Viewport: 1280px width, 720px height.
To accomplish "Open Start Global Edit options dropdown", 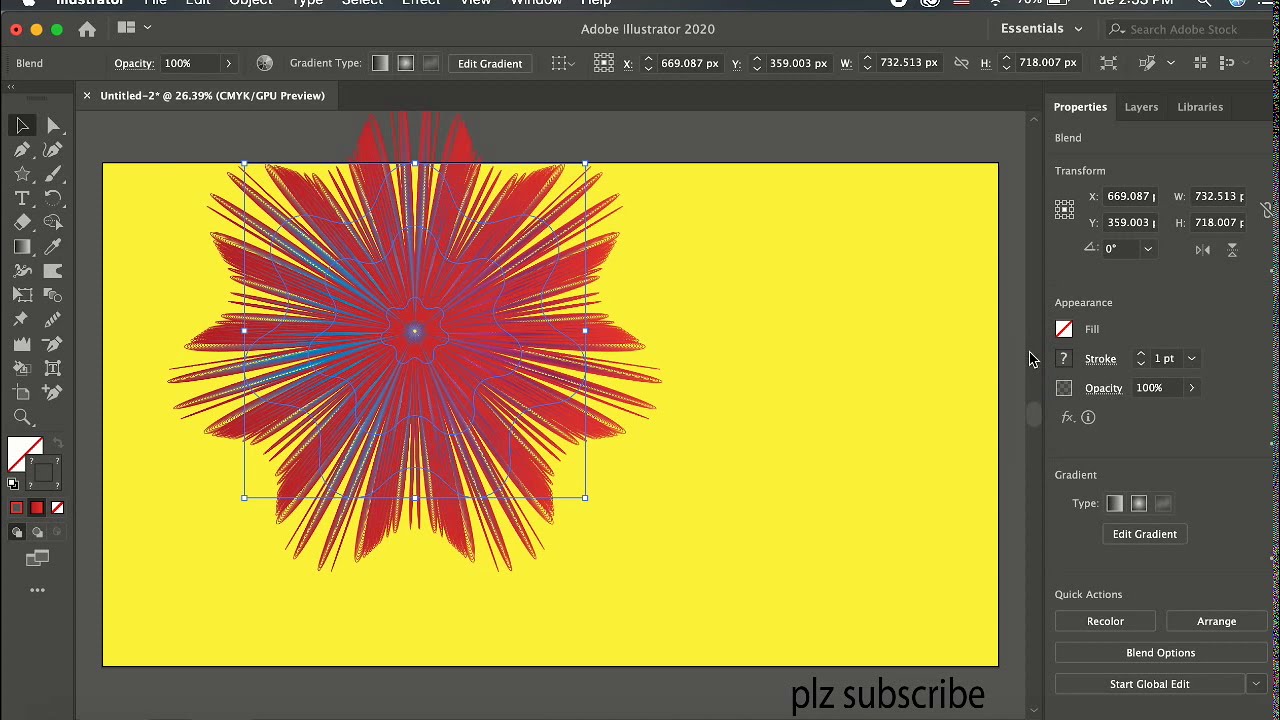I will tap(1256, 684).
